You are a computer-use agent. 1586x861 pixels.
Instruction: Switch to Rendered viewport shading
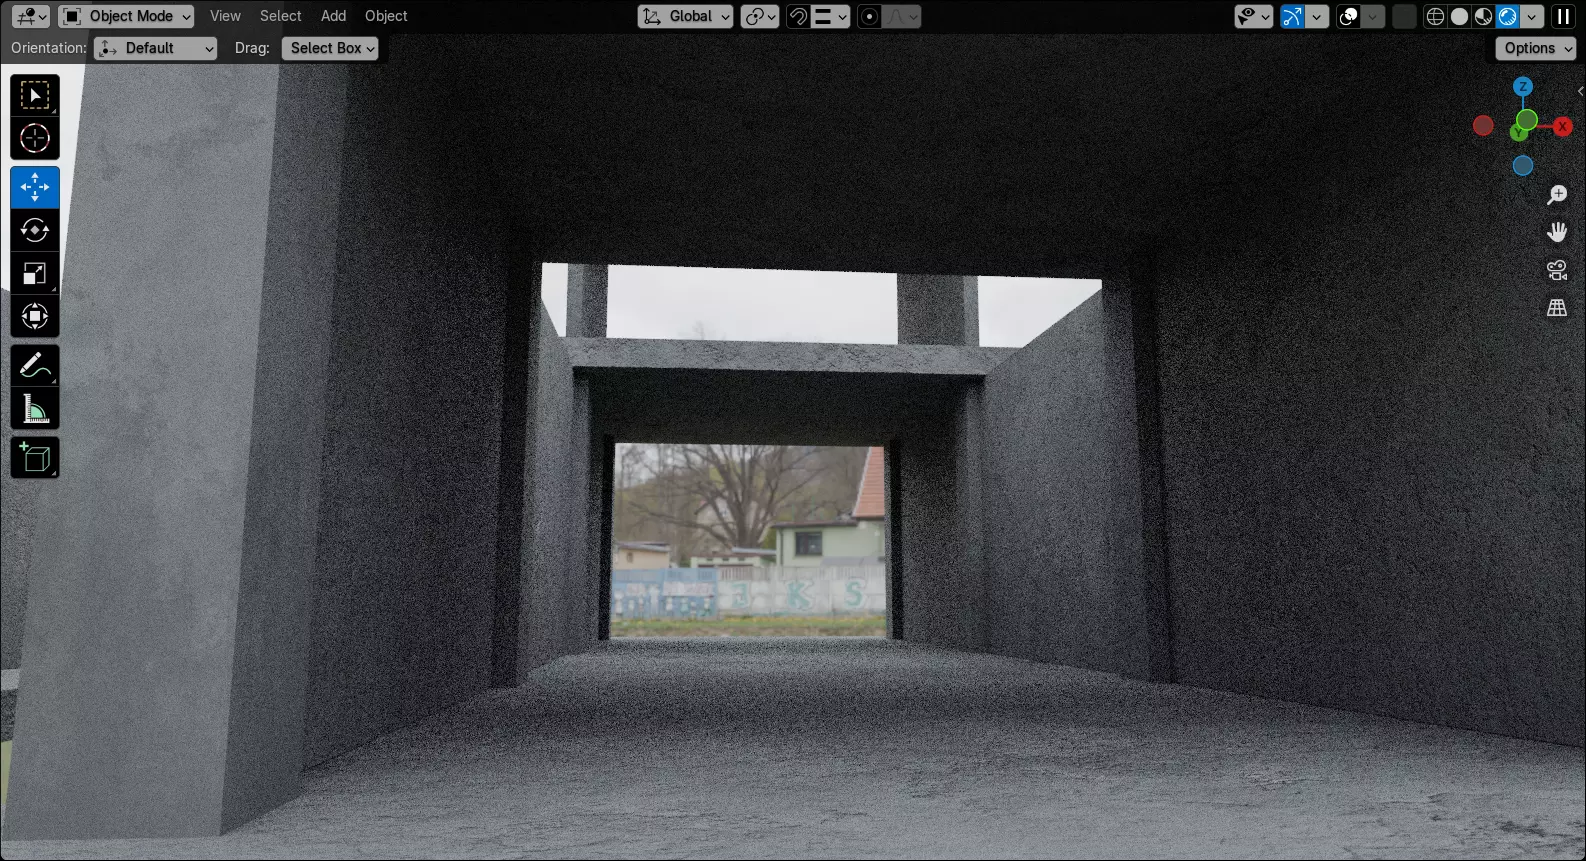coord(1508,16)
